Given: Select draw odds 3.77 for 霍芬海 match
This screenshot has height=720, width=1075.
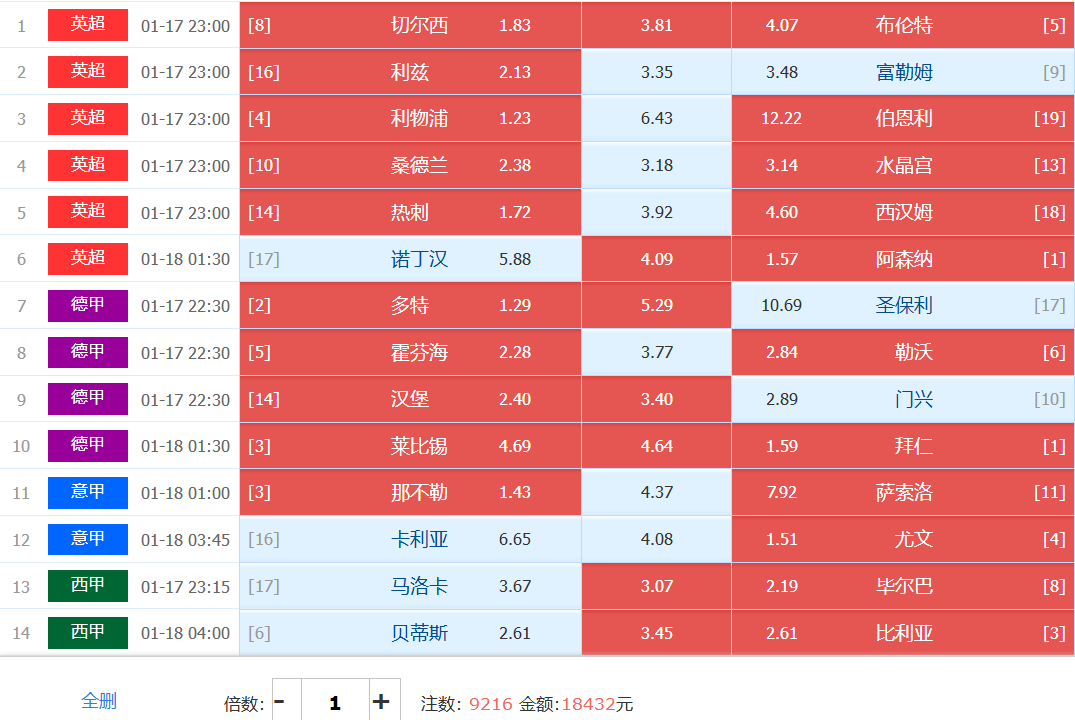Looking at the screenshot, I should [656, 352].
